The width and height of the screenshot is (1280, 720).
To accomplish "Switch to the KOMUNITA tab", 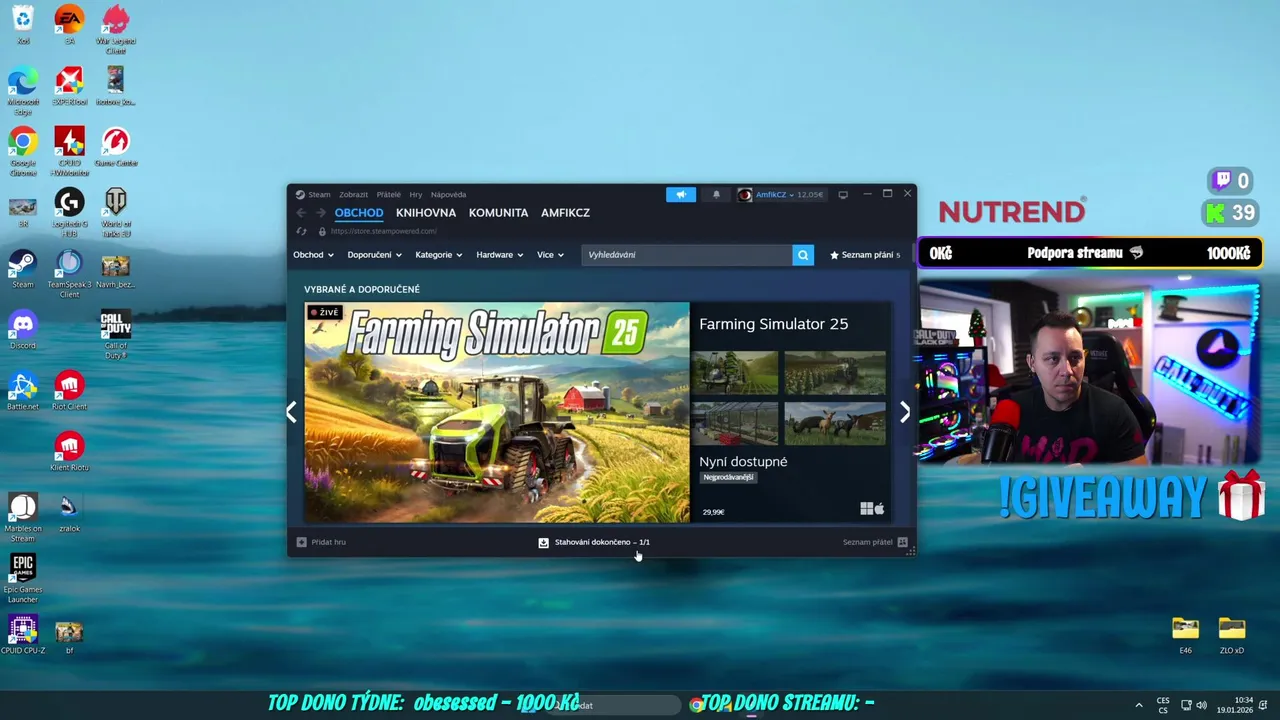I will coord(498,213).
